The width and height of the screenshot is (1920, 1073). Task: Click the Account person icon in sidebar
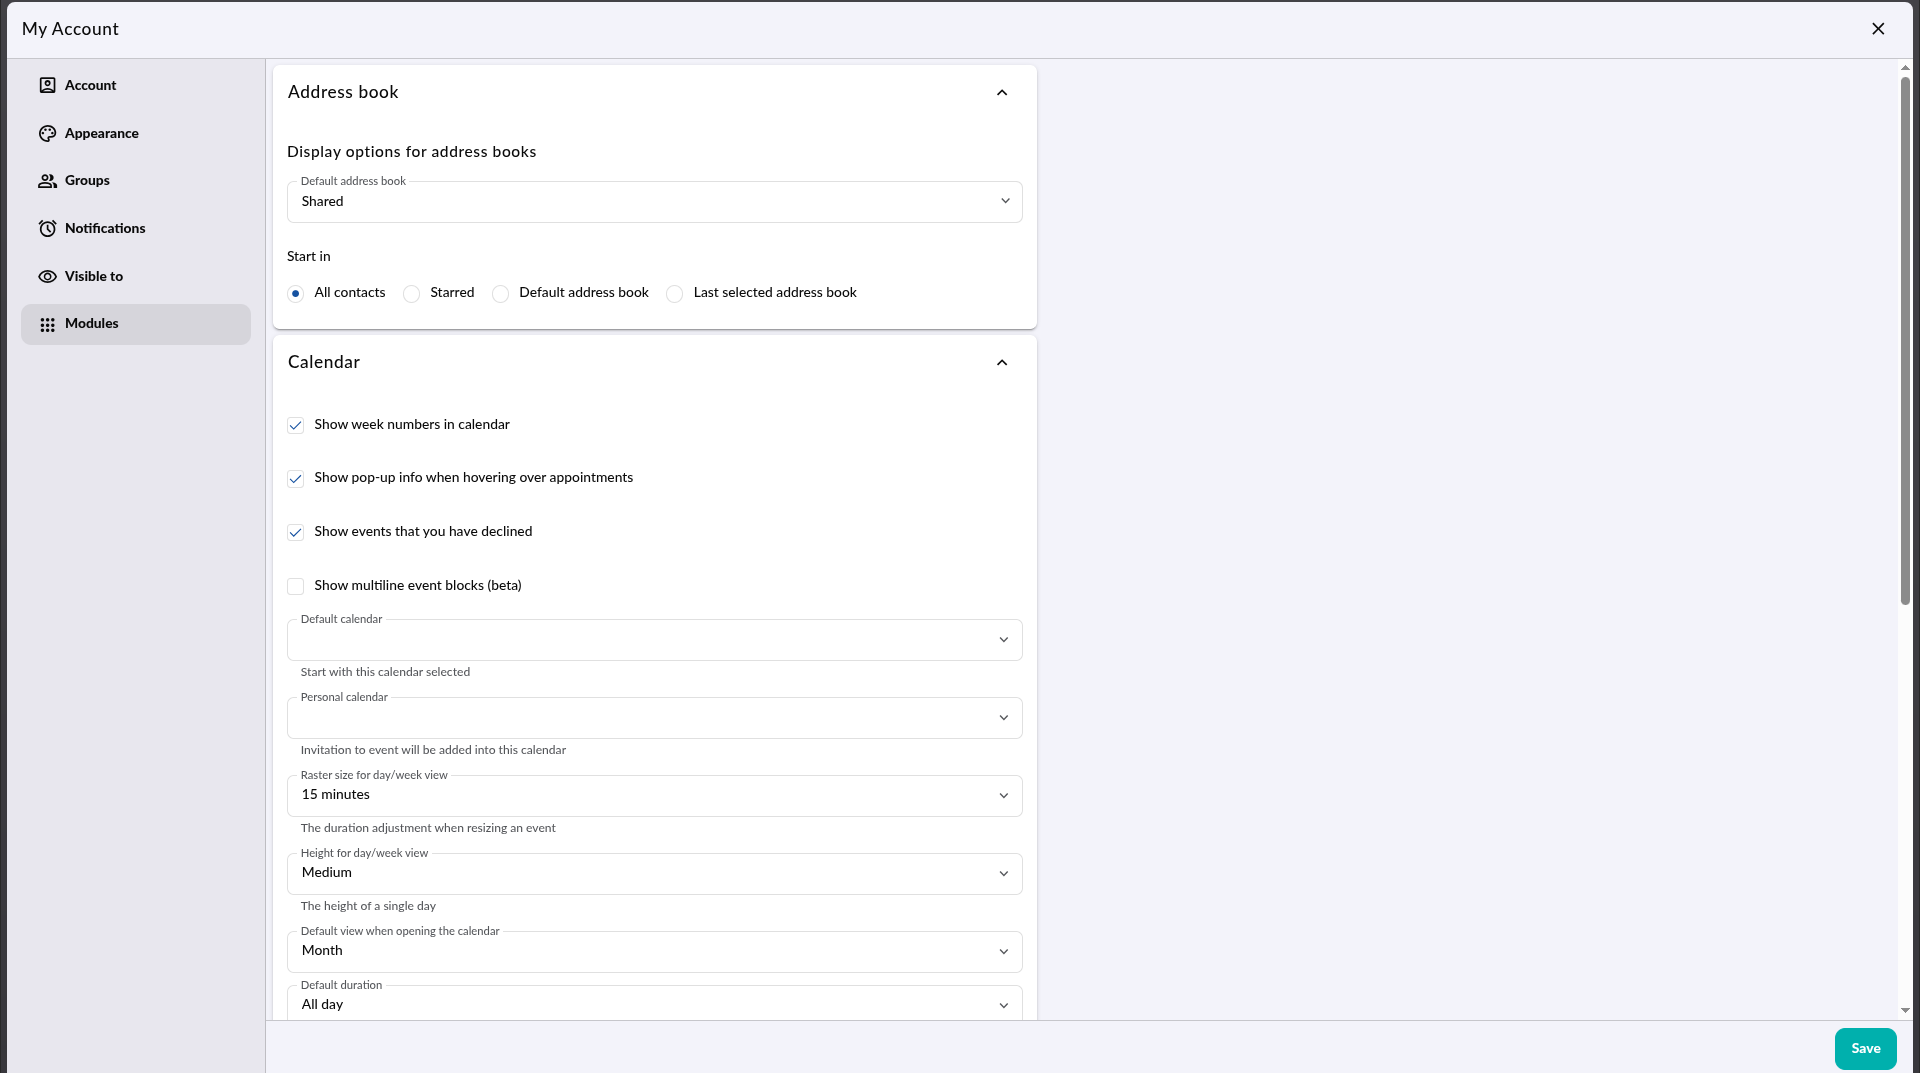[47, 85]
